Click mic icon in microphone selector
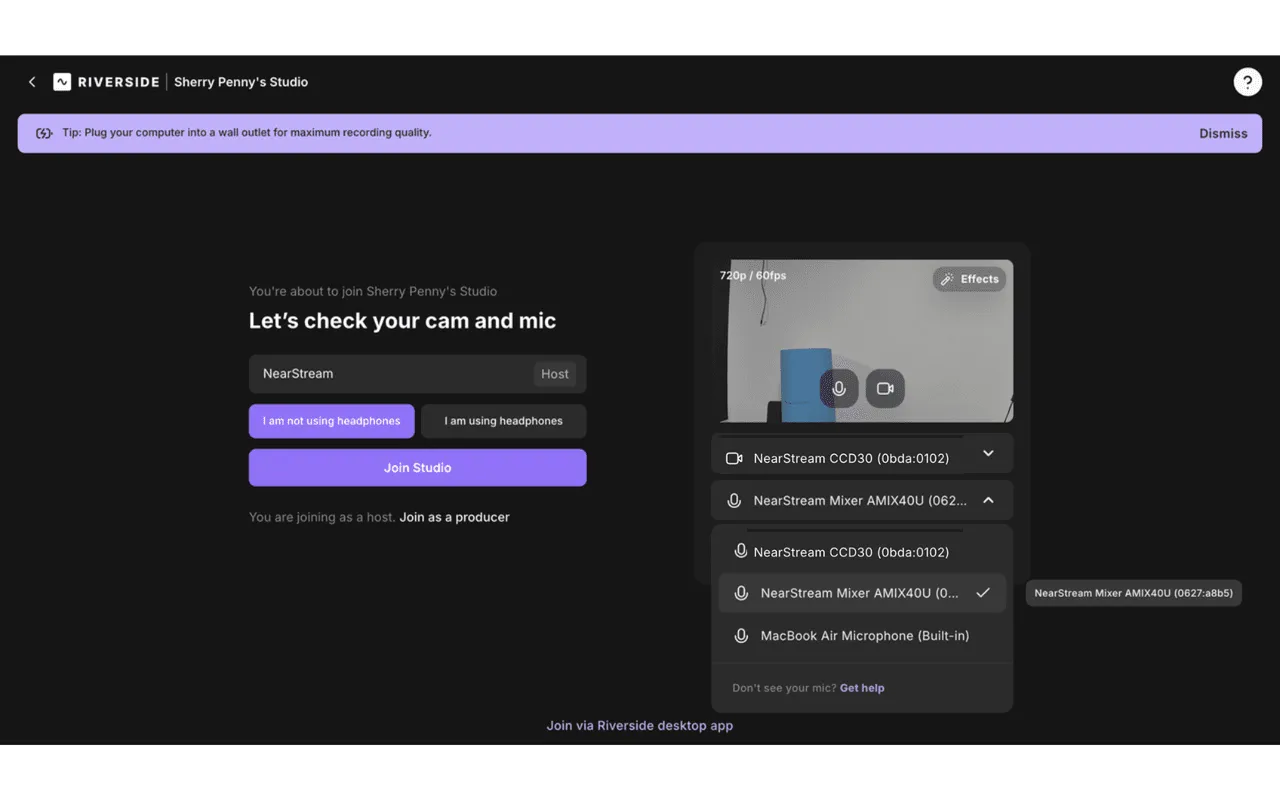Image resolution: width=1280 pixels, height=800 pixels. pos(734,501)
